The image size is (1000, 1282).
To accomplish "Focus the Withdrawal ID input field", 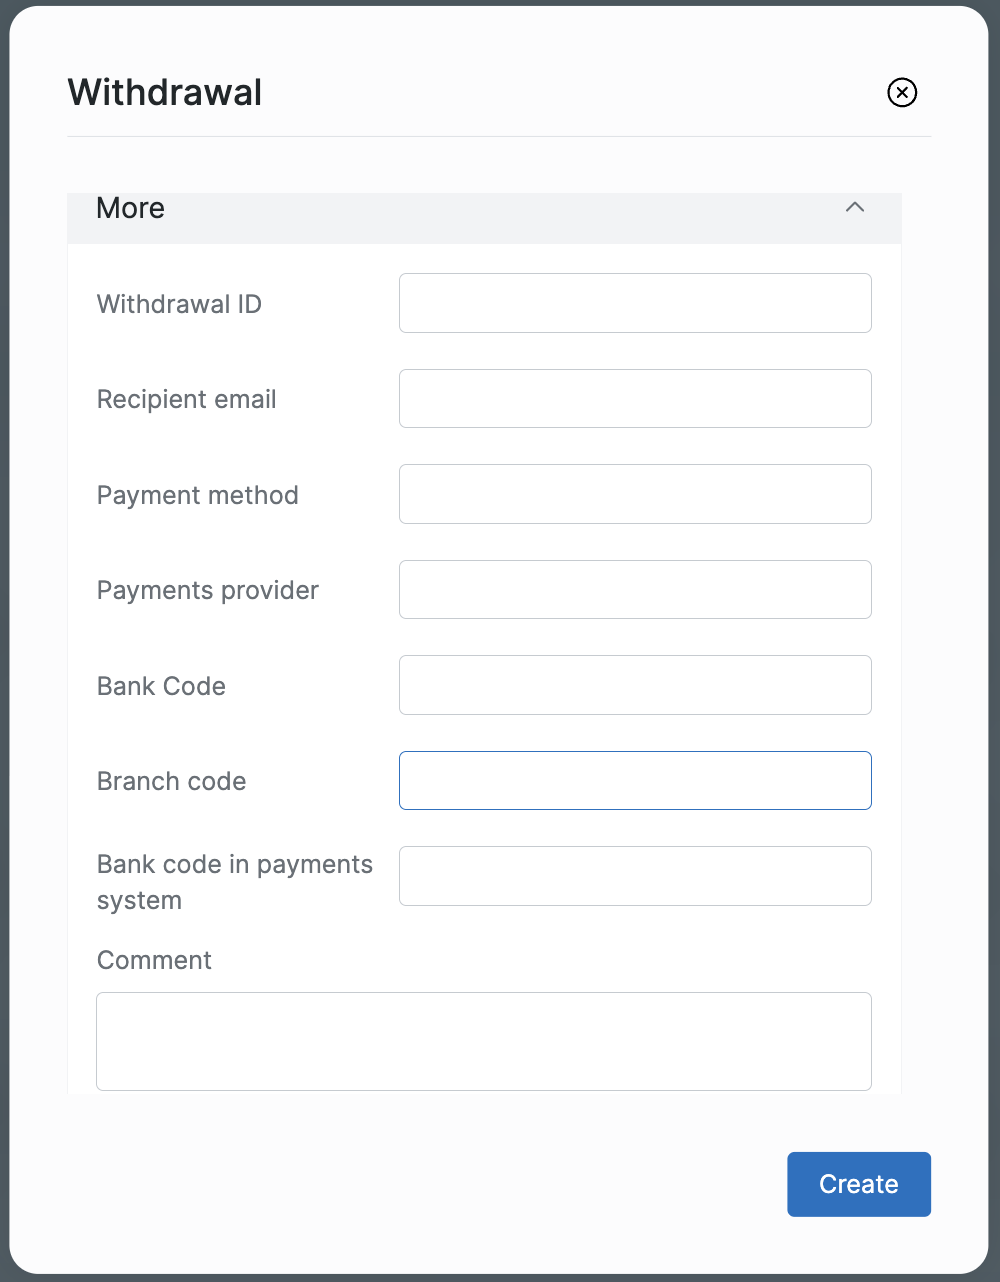I will [x=635, y=303].
